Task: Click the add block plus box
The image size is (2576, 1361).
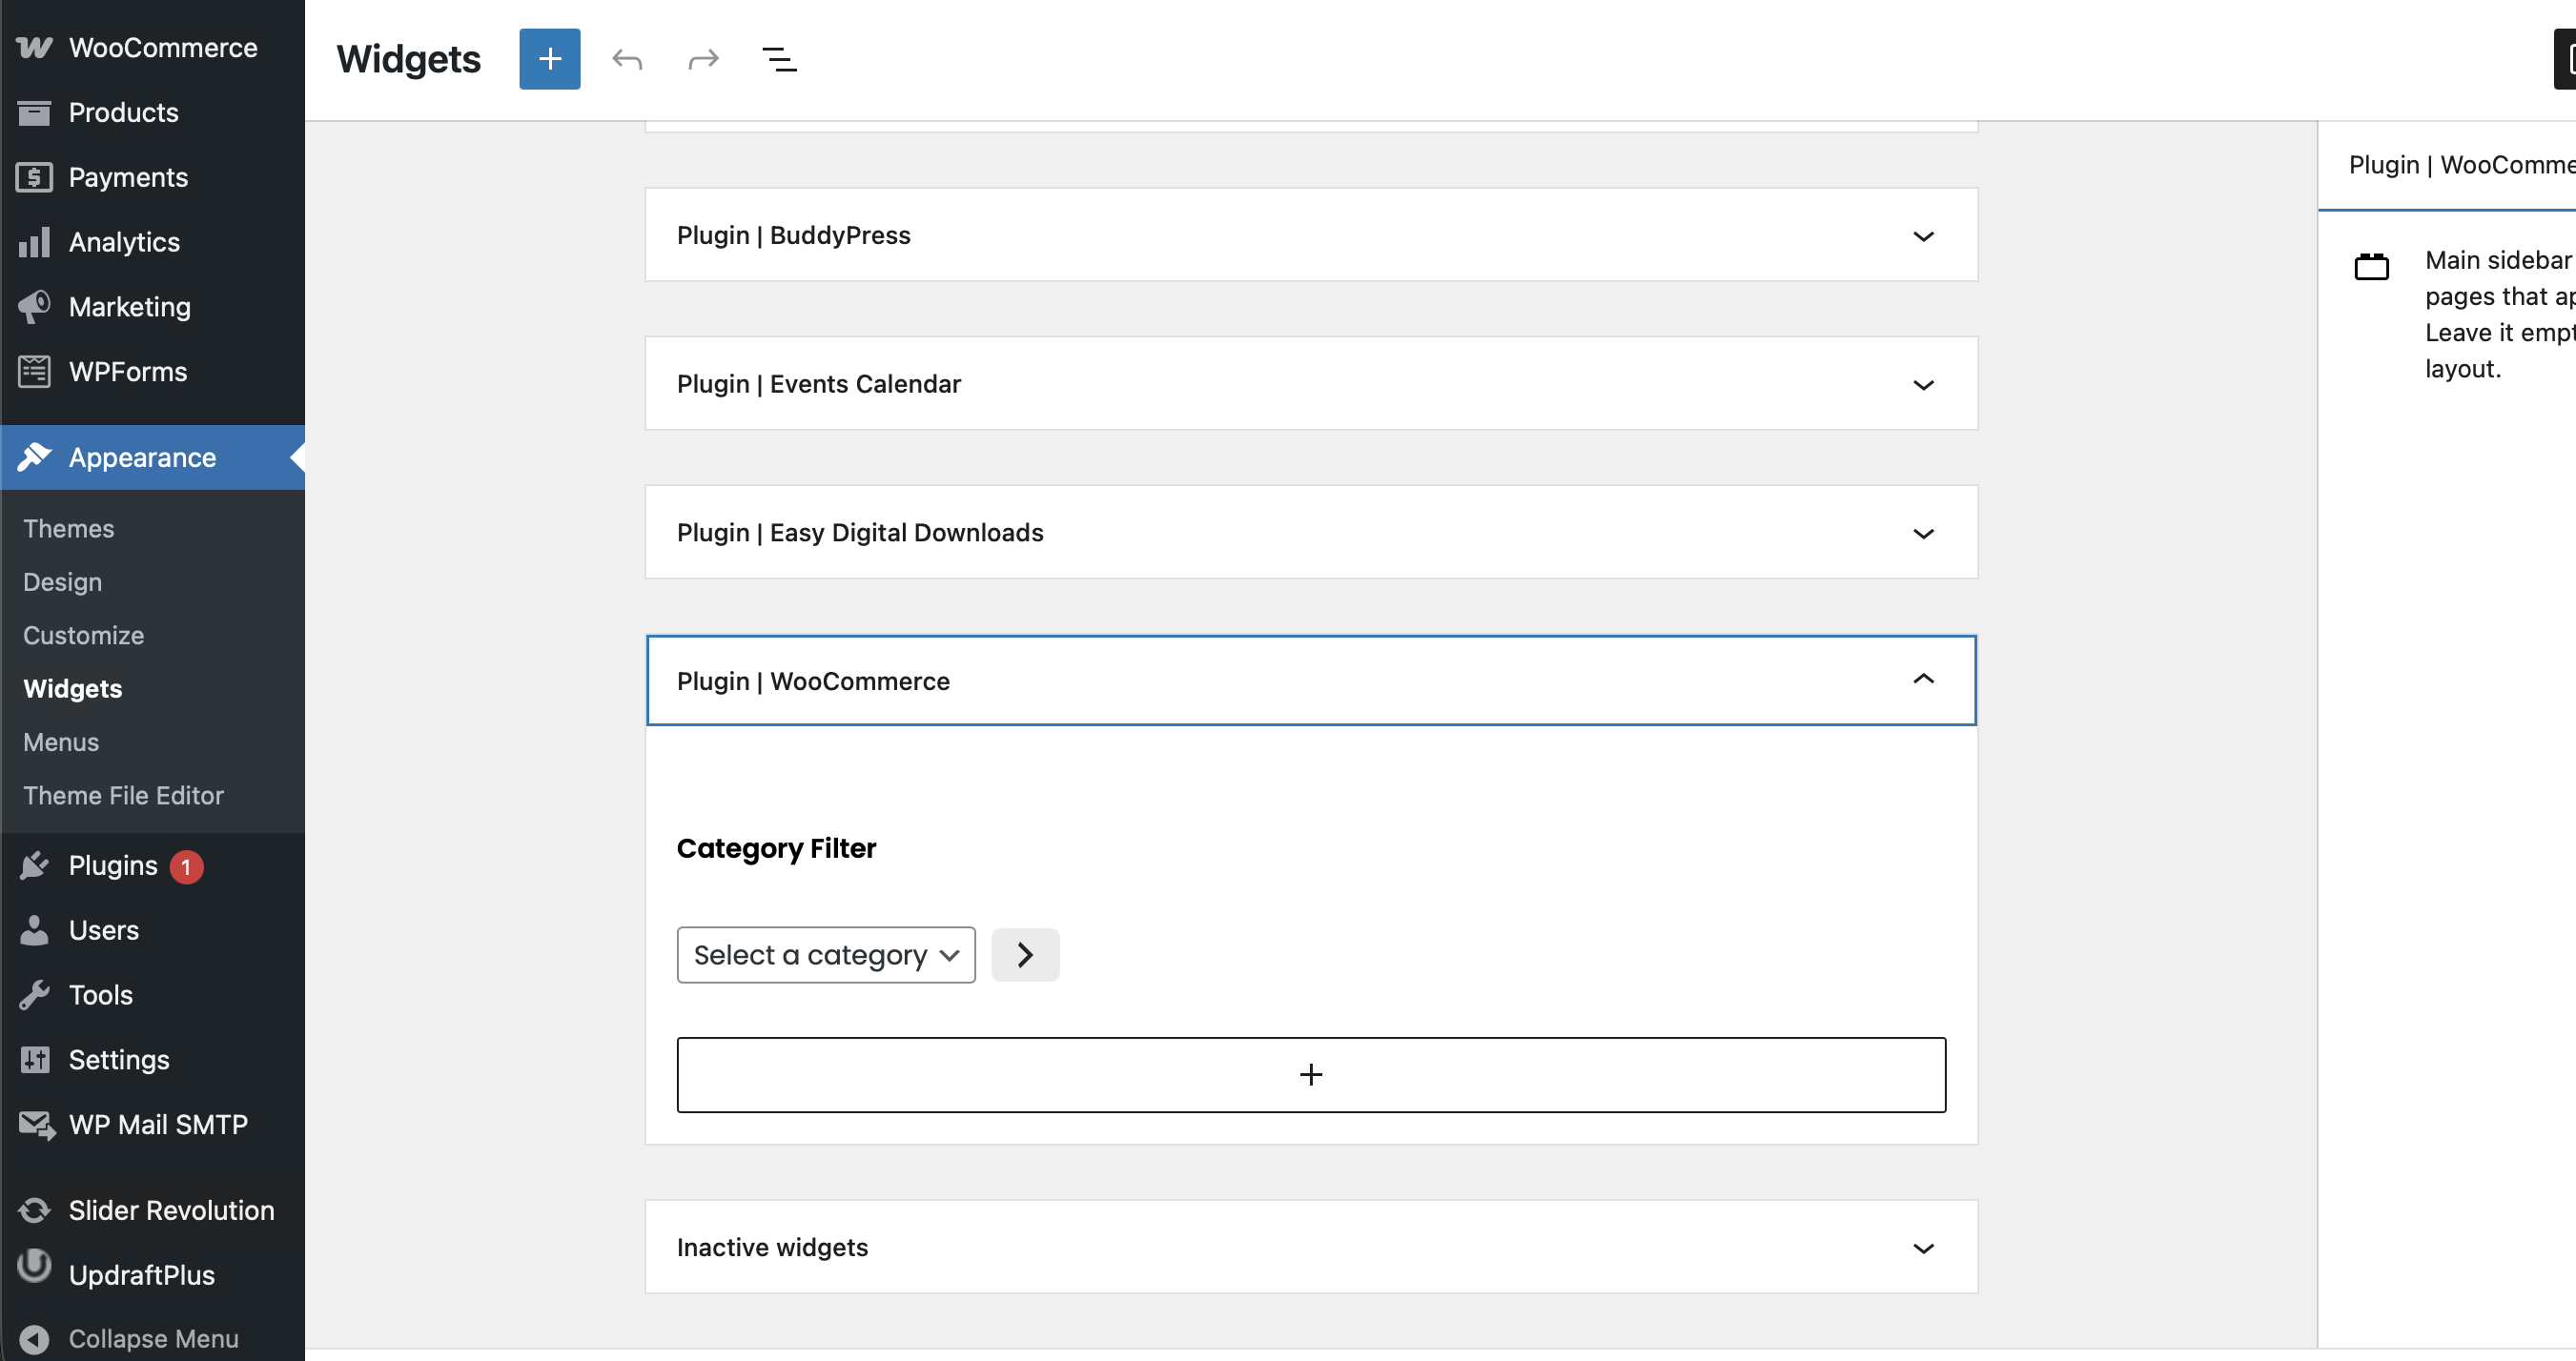Action: coord(1310,1075)
